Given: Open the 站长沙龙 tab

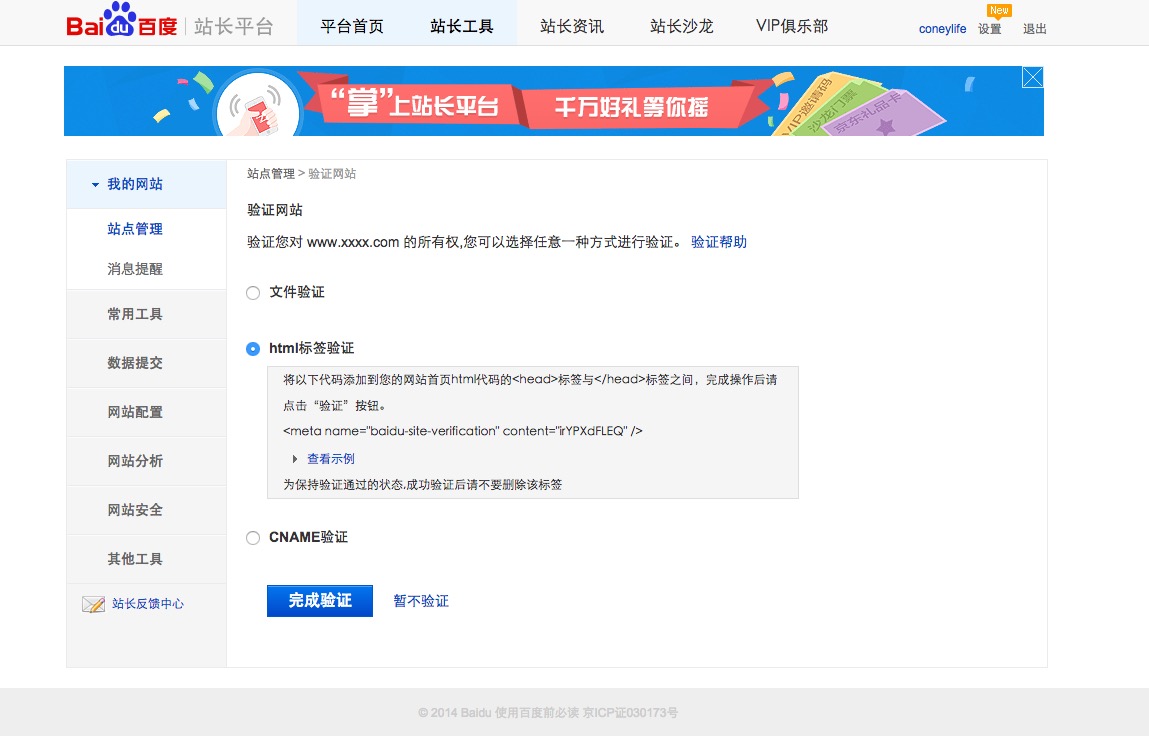Looking at the screenshot, I should pos(681,26).
